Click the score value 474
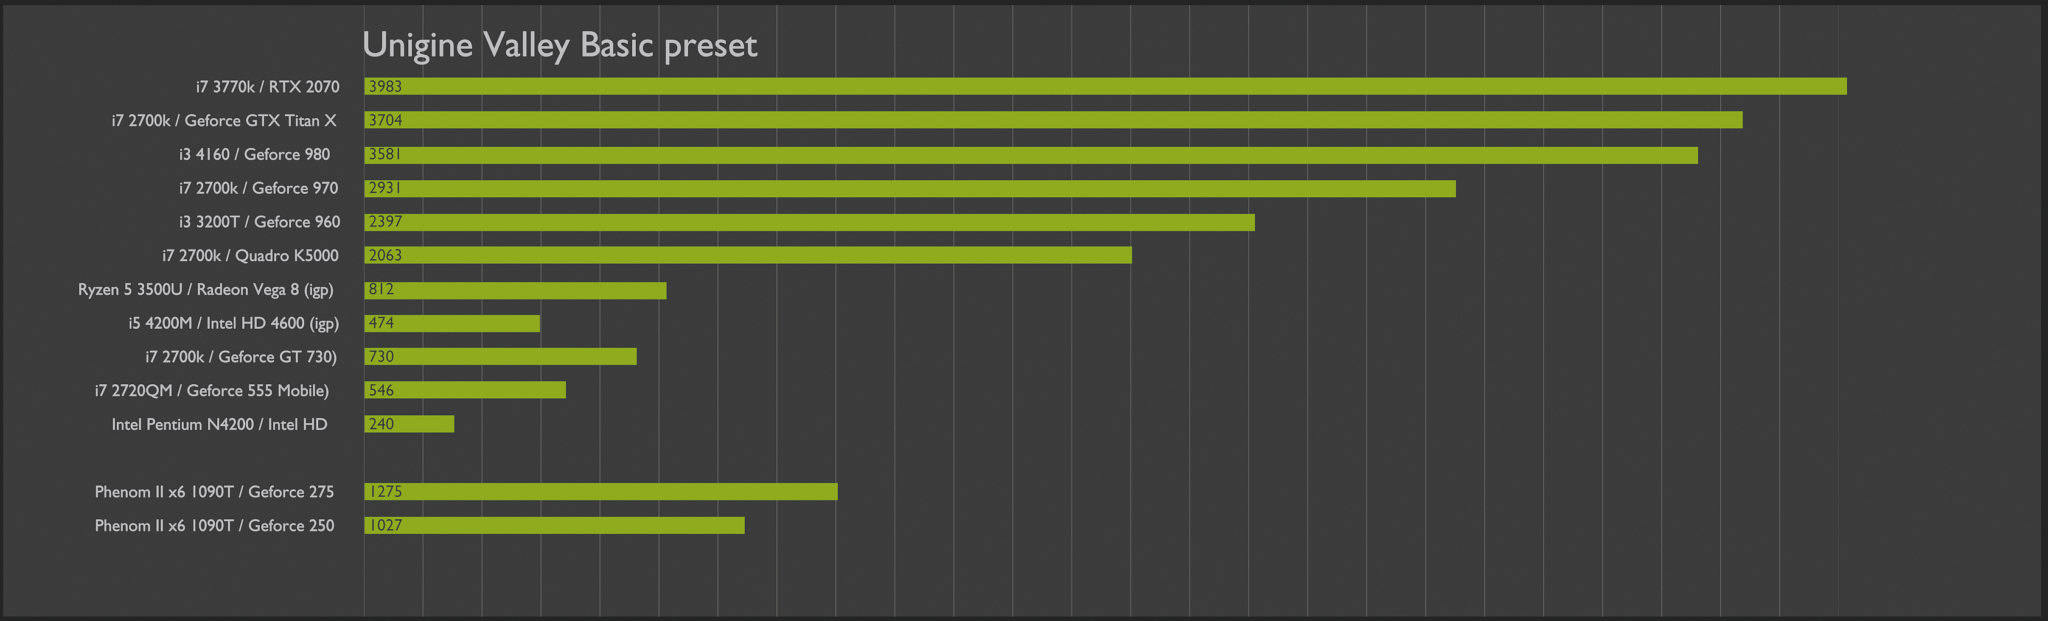The image size is (2048, 621). [x=381, y=323]
